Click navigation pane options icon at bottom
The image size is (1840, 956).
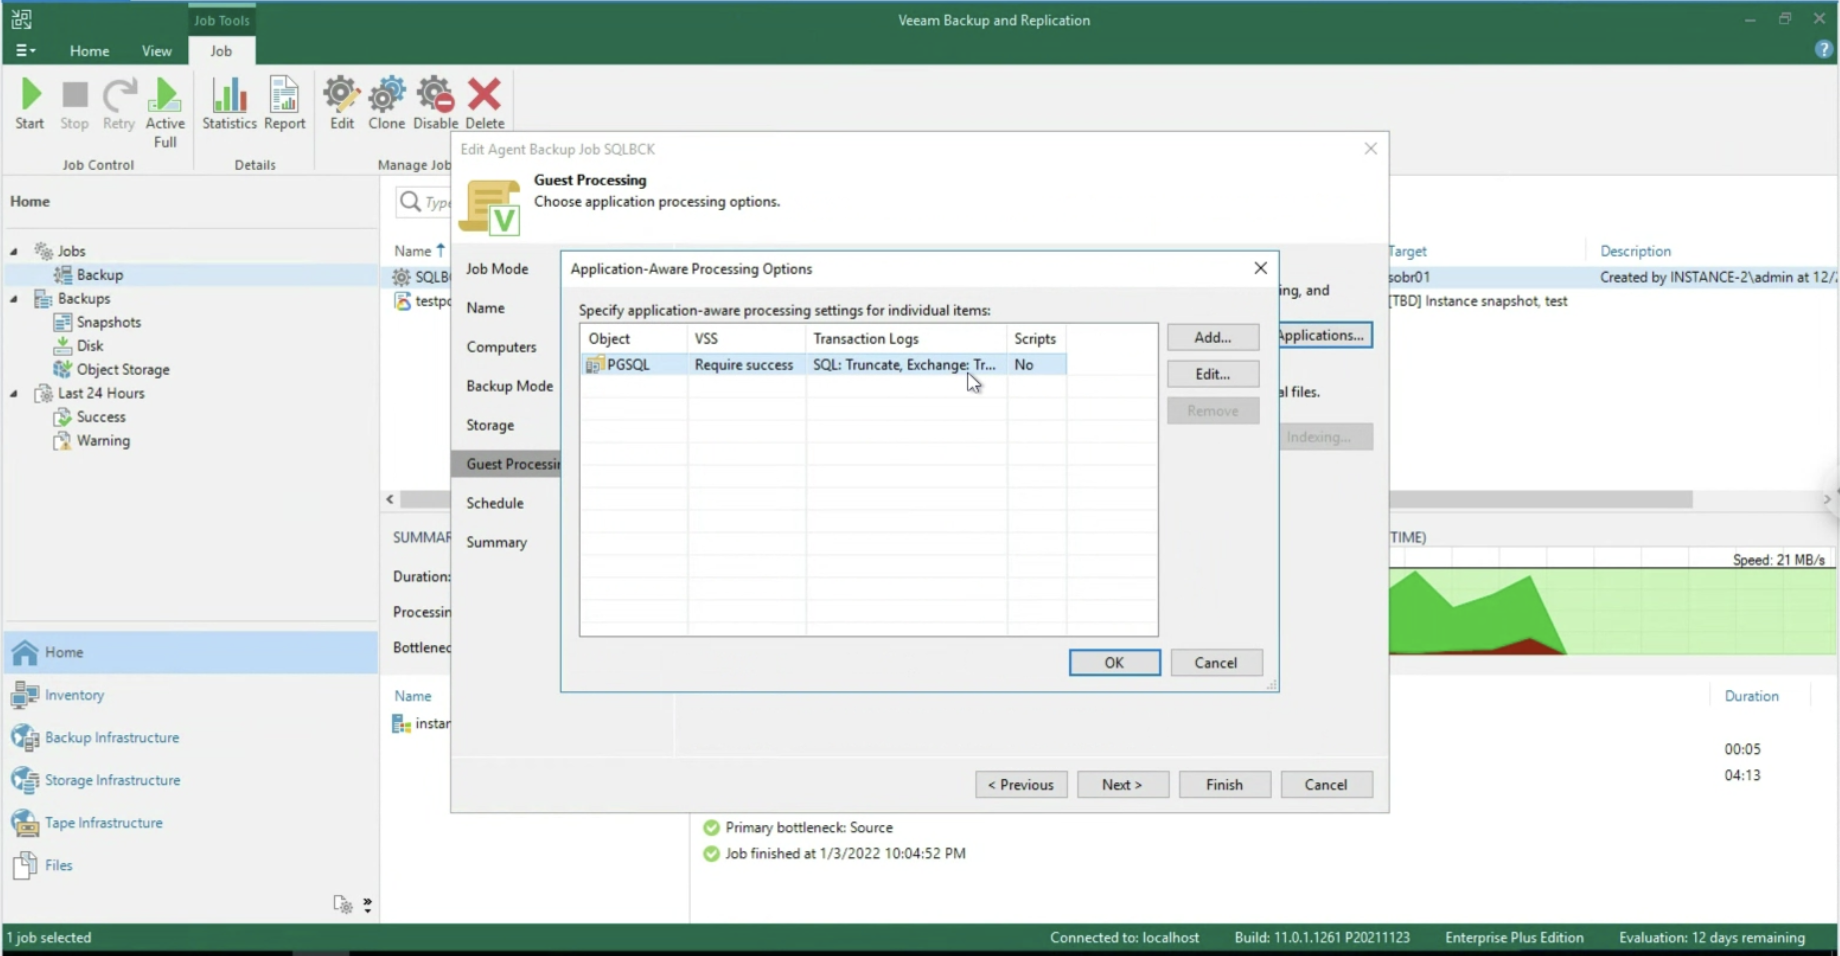343,904
